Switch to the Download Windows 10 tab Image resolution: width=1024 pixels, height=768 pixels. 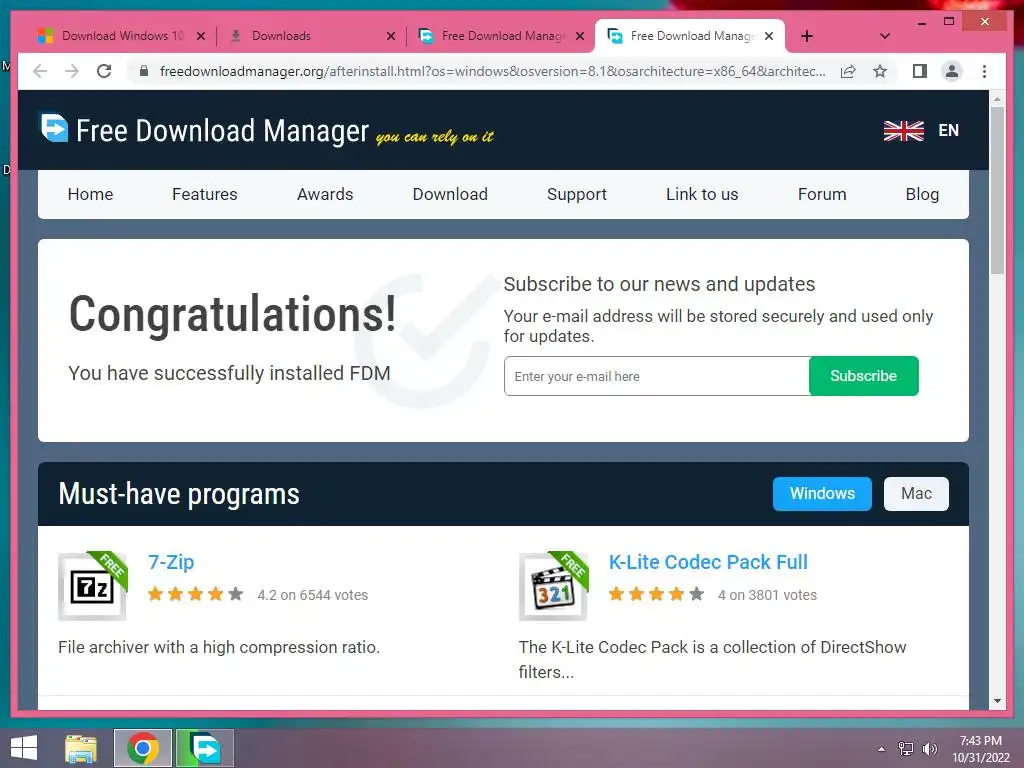click(x=123, y=36)
